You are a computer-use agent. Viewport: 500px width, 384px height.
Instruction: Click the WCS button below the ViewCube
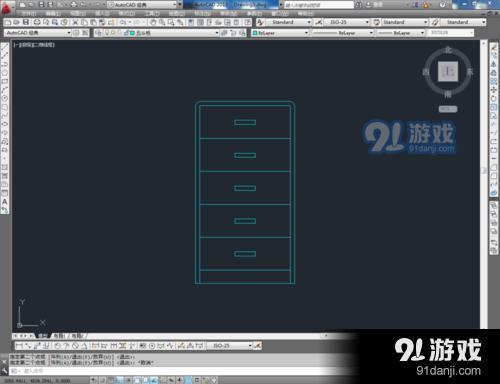pyautogui.click(x=448, y=109)
